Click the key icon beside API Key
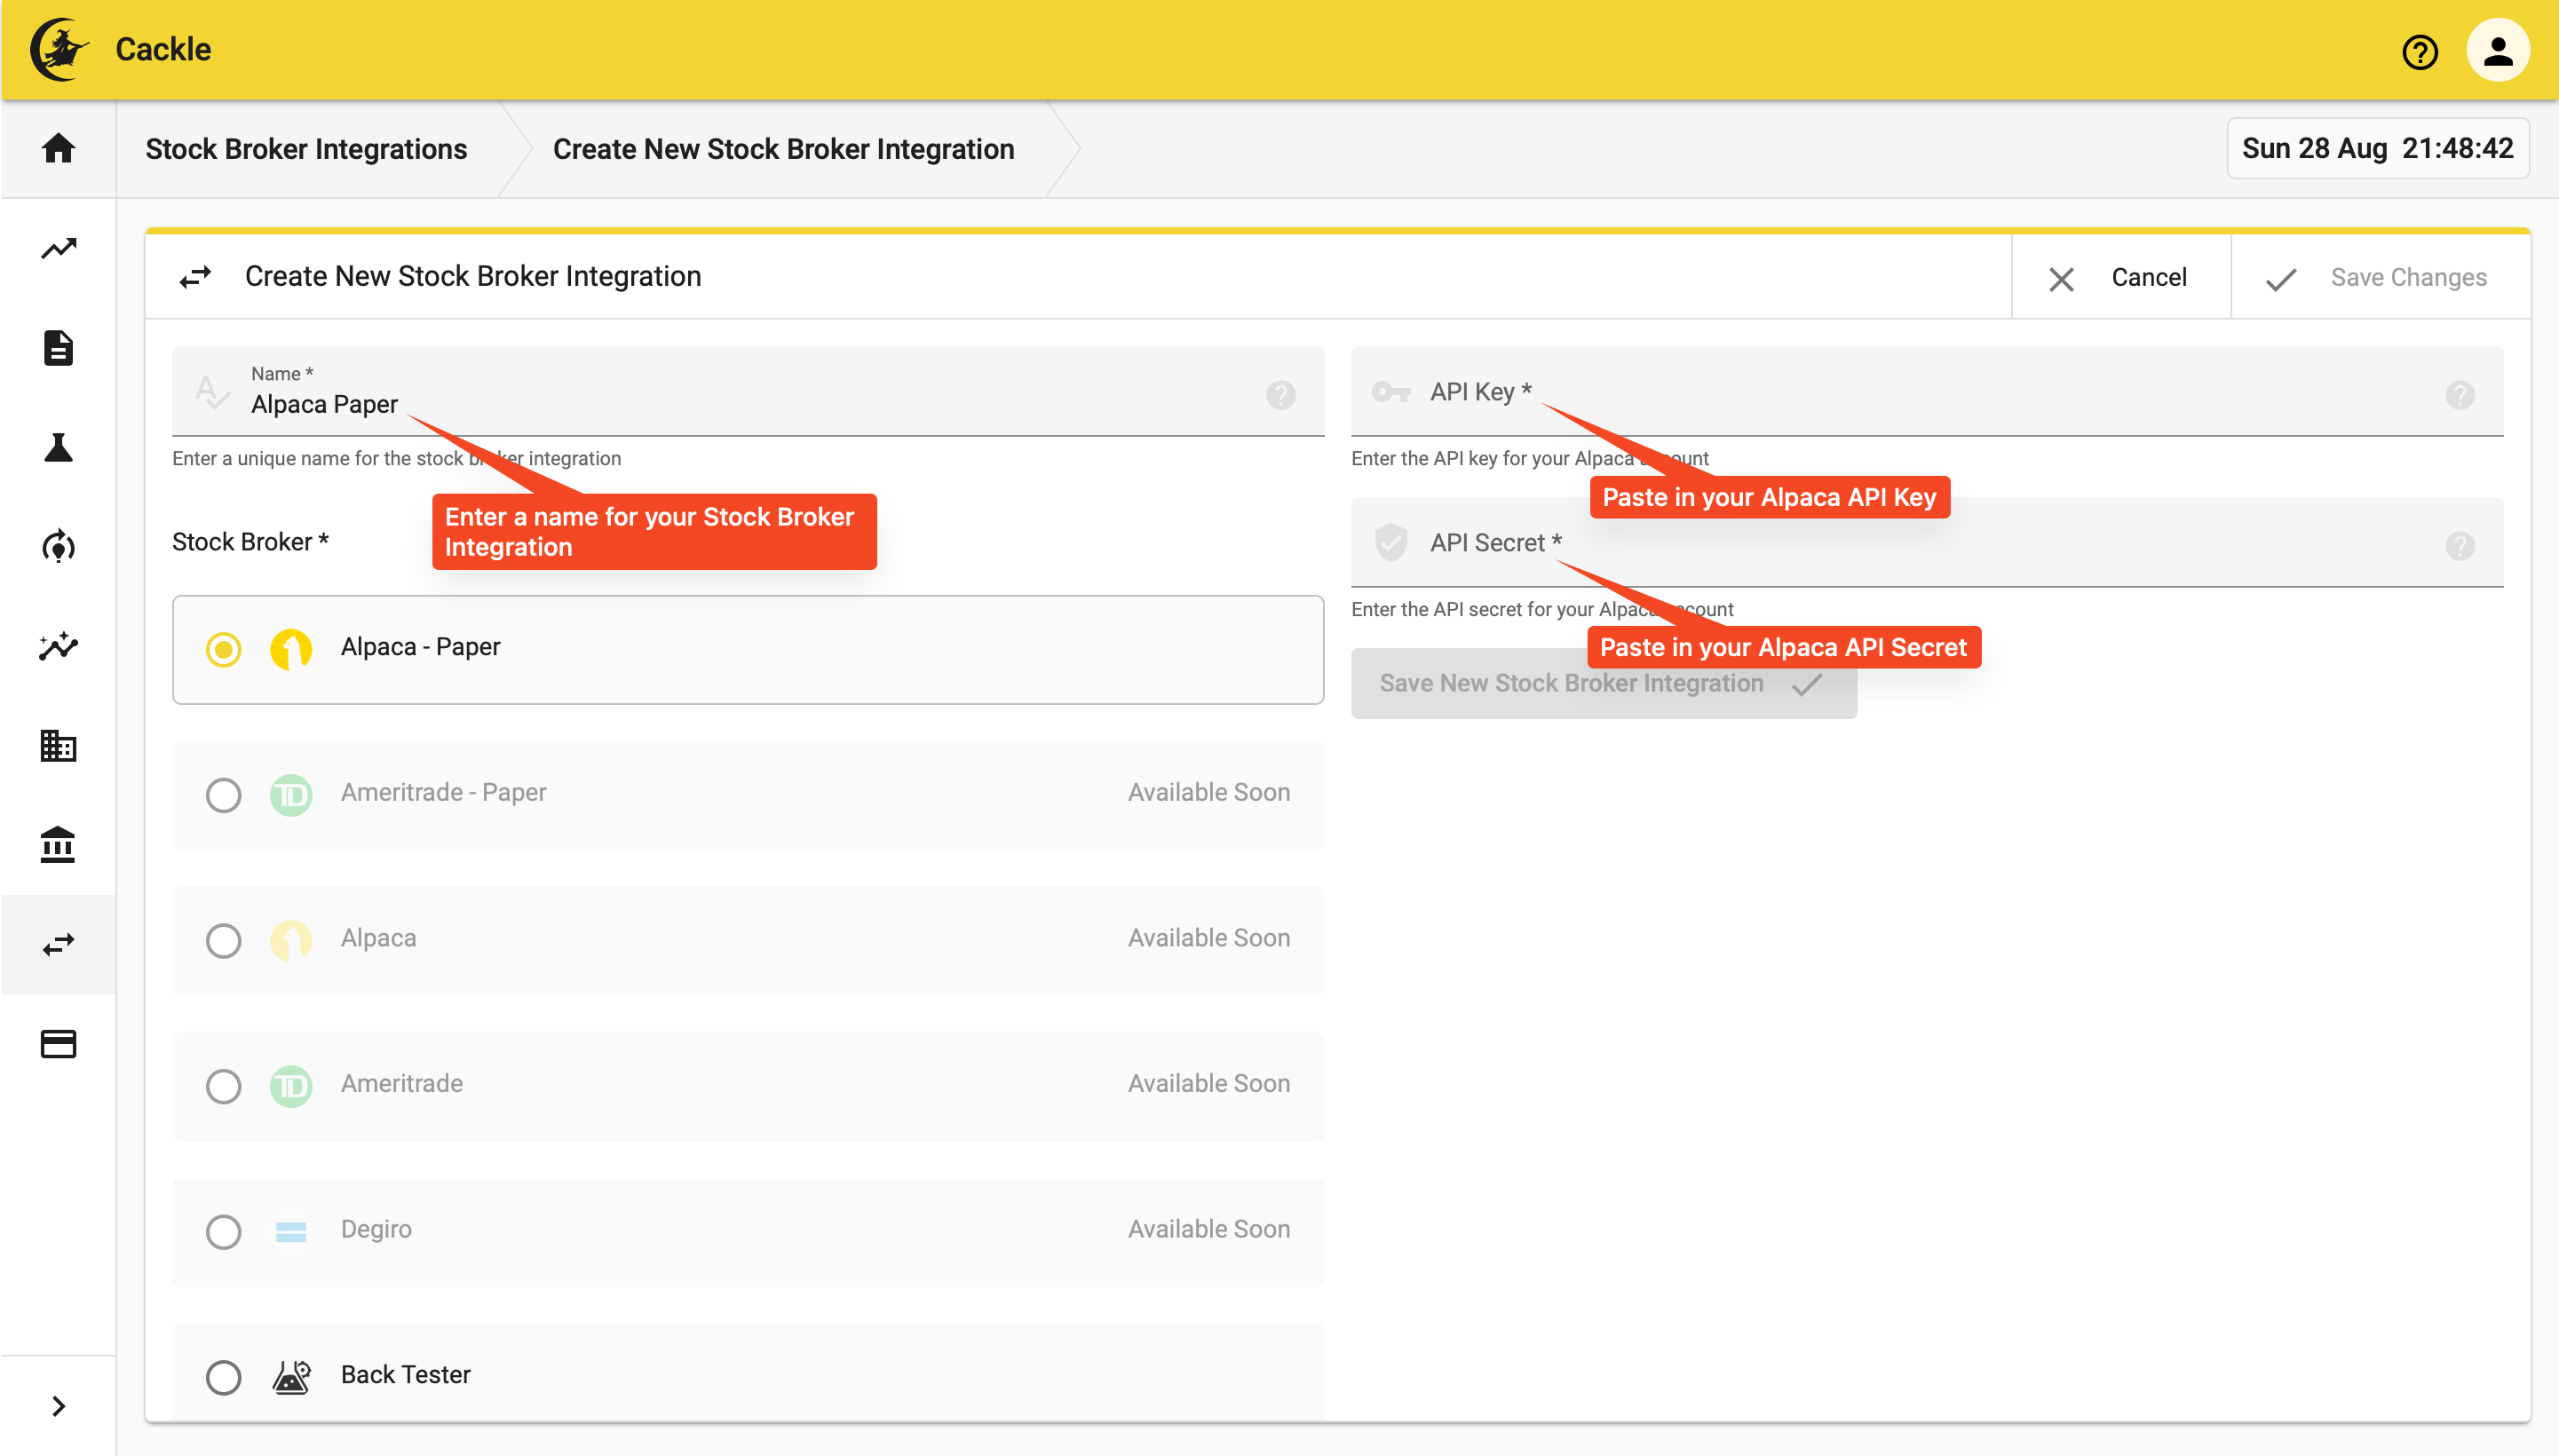The width and height of the screenshot is (2559, 1456). pos(1390,392)
